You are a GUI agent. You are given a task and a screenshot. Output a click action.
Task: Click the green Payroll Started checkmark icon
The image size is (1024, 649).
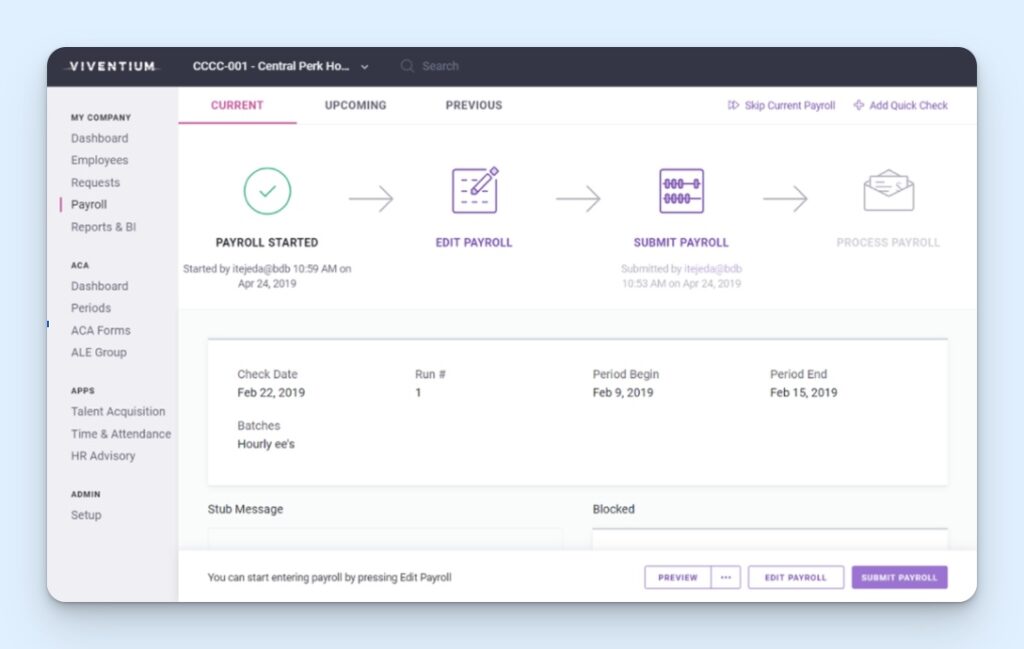click(x=267, y=191)
